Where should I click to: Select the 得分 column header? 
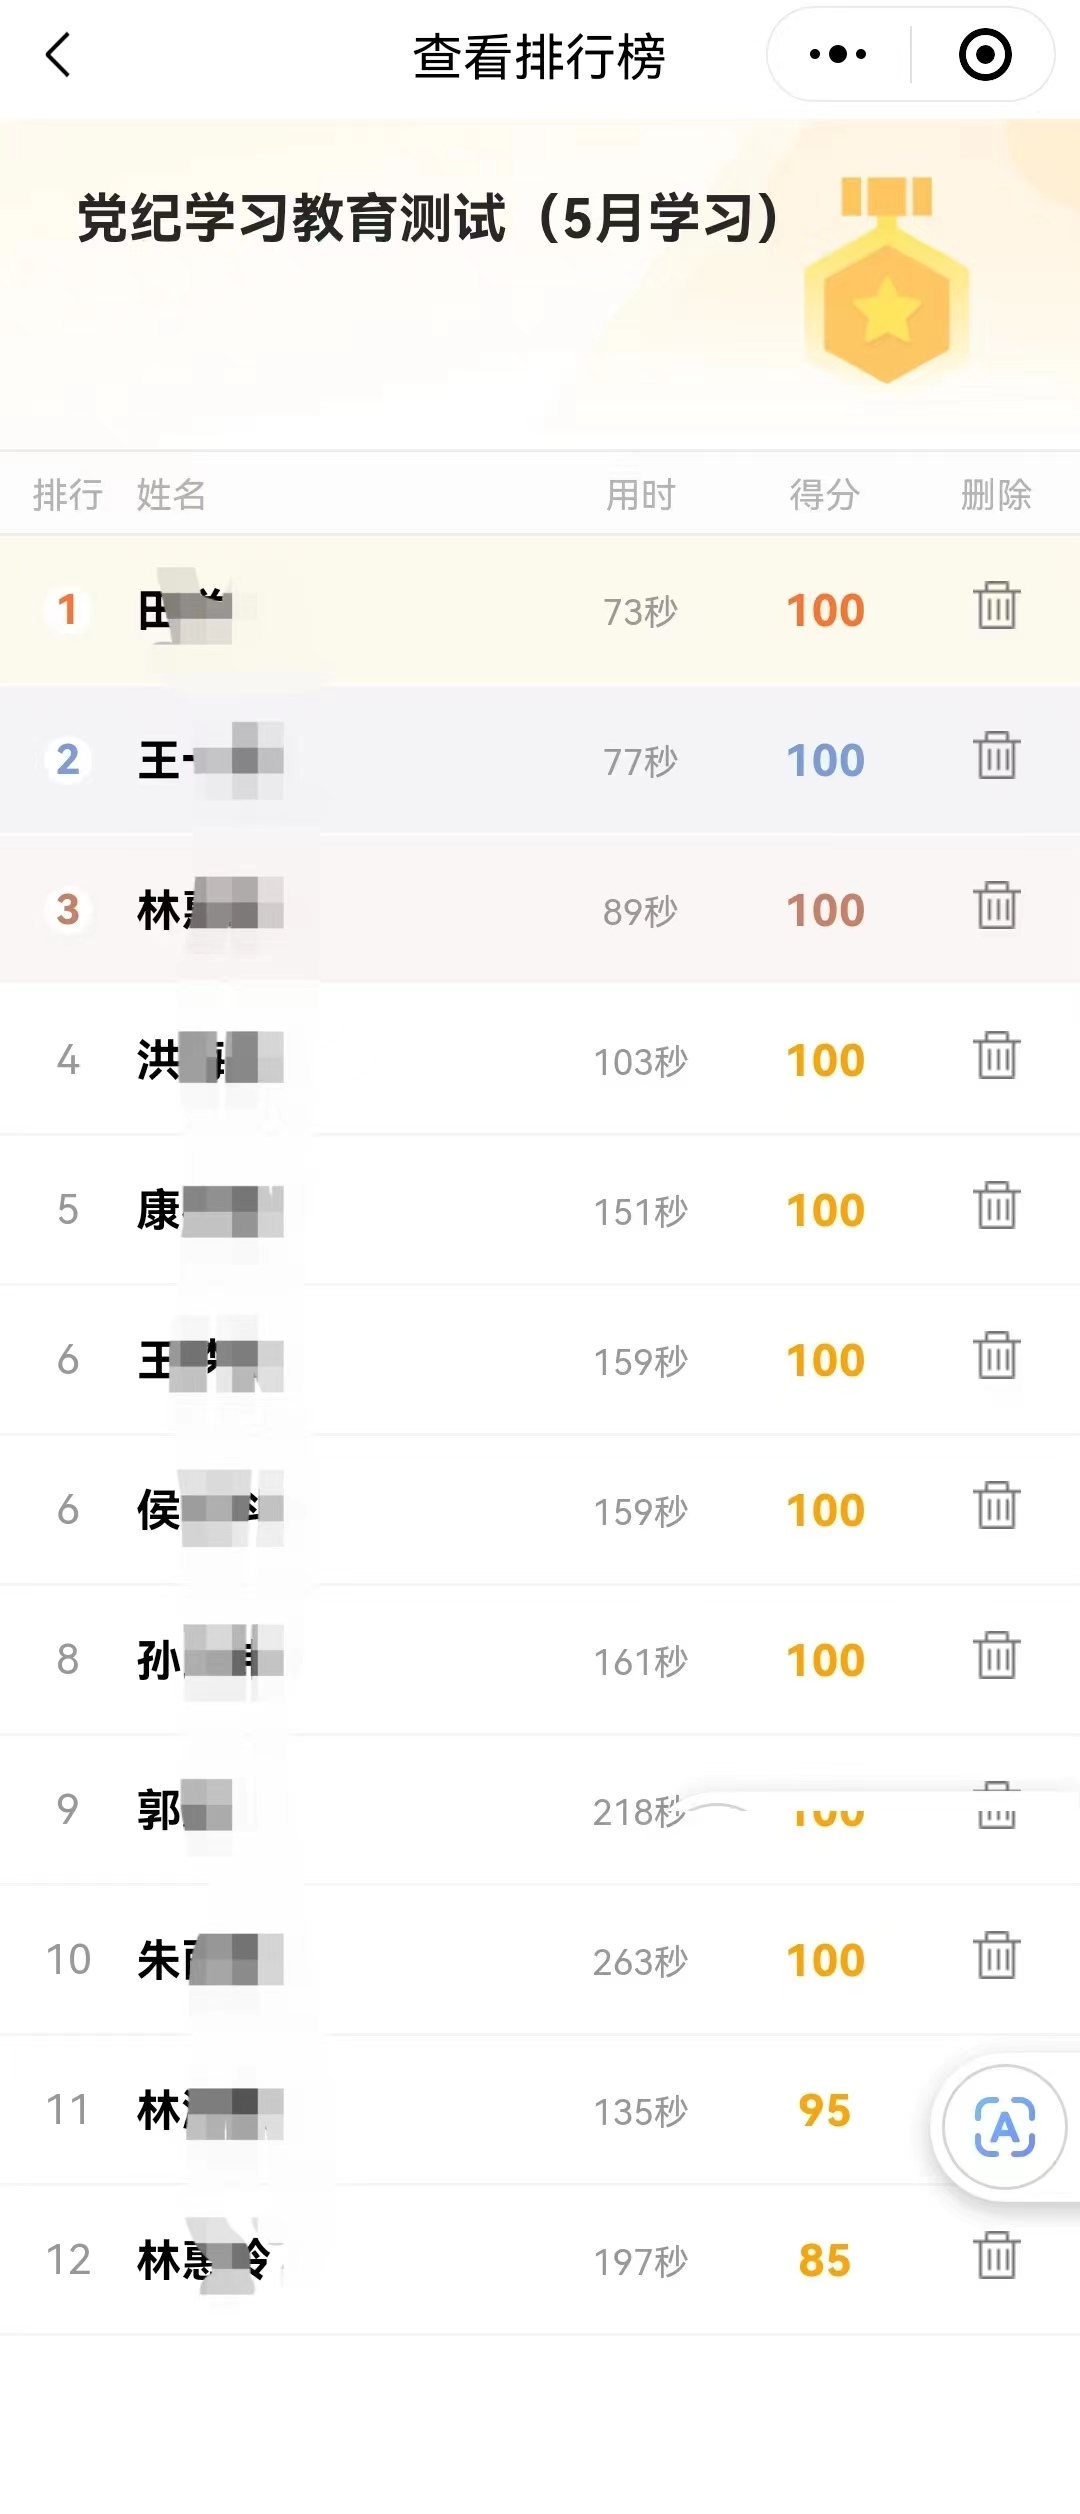pos(825,495)
